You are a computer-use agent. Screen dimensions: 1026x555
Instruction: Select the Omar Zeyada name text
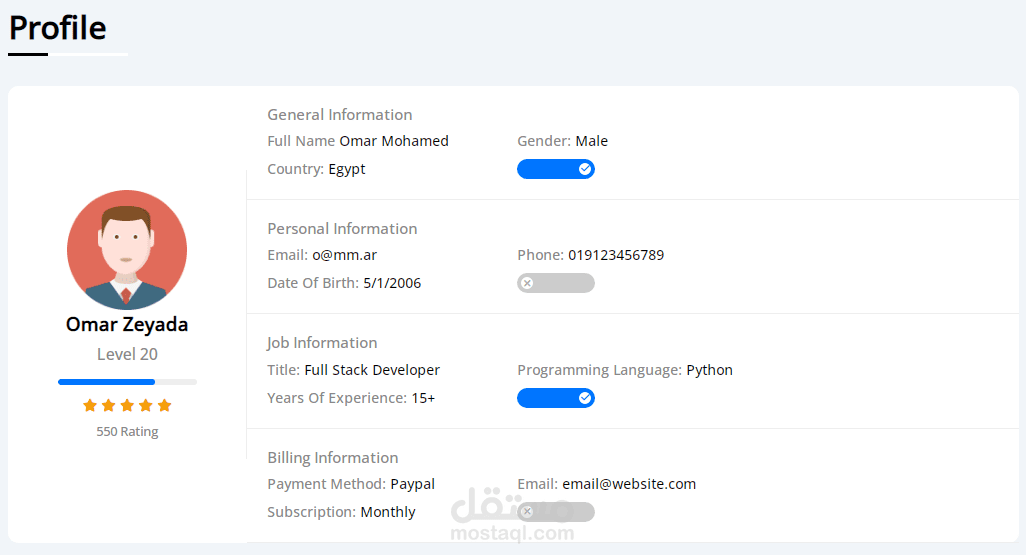pyautogui.click(x=127, y=324)
